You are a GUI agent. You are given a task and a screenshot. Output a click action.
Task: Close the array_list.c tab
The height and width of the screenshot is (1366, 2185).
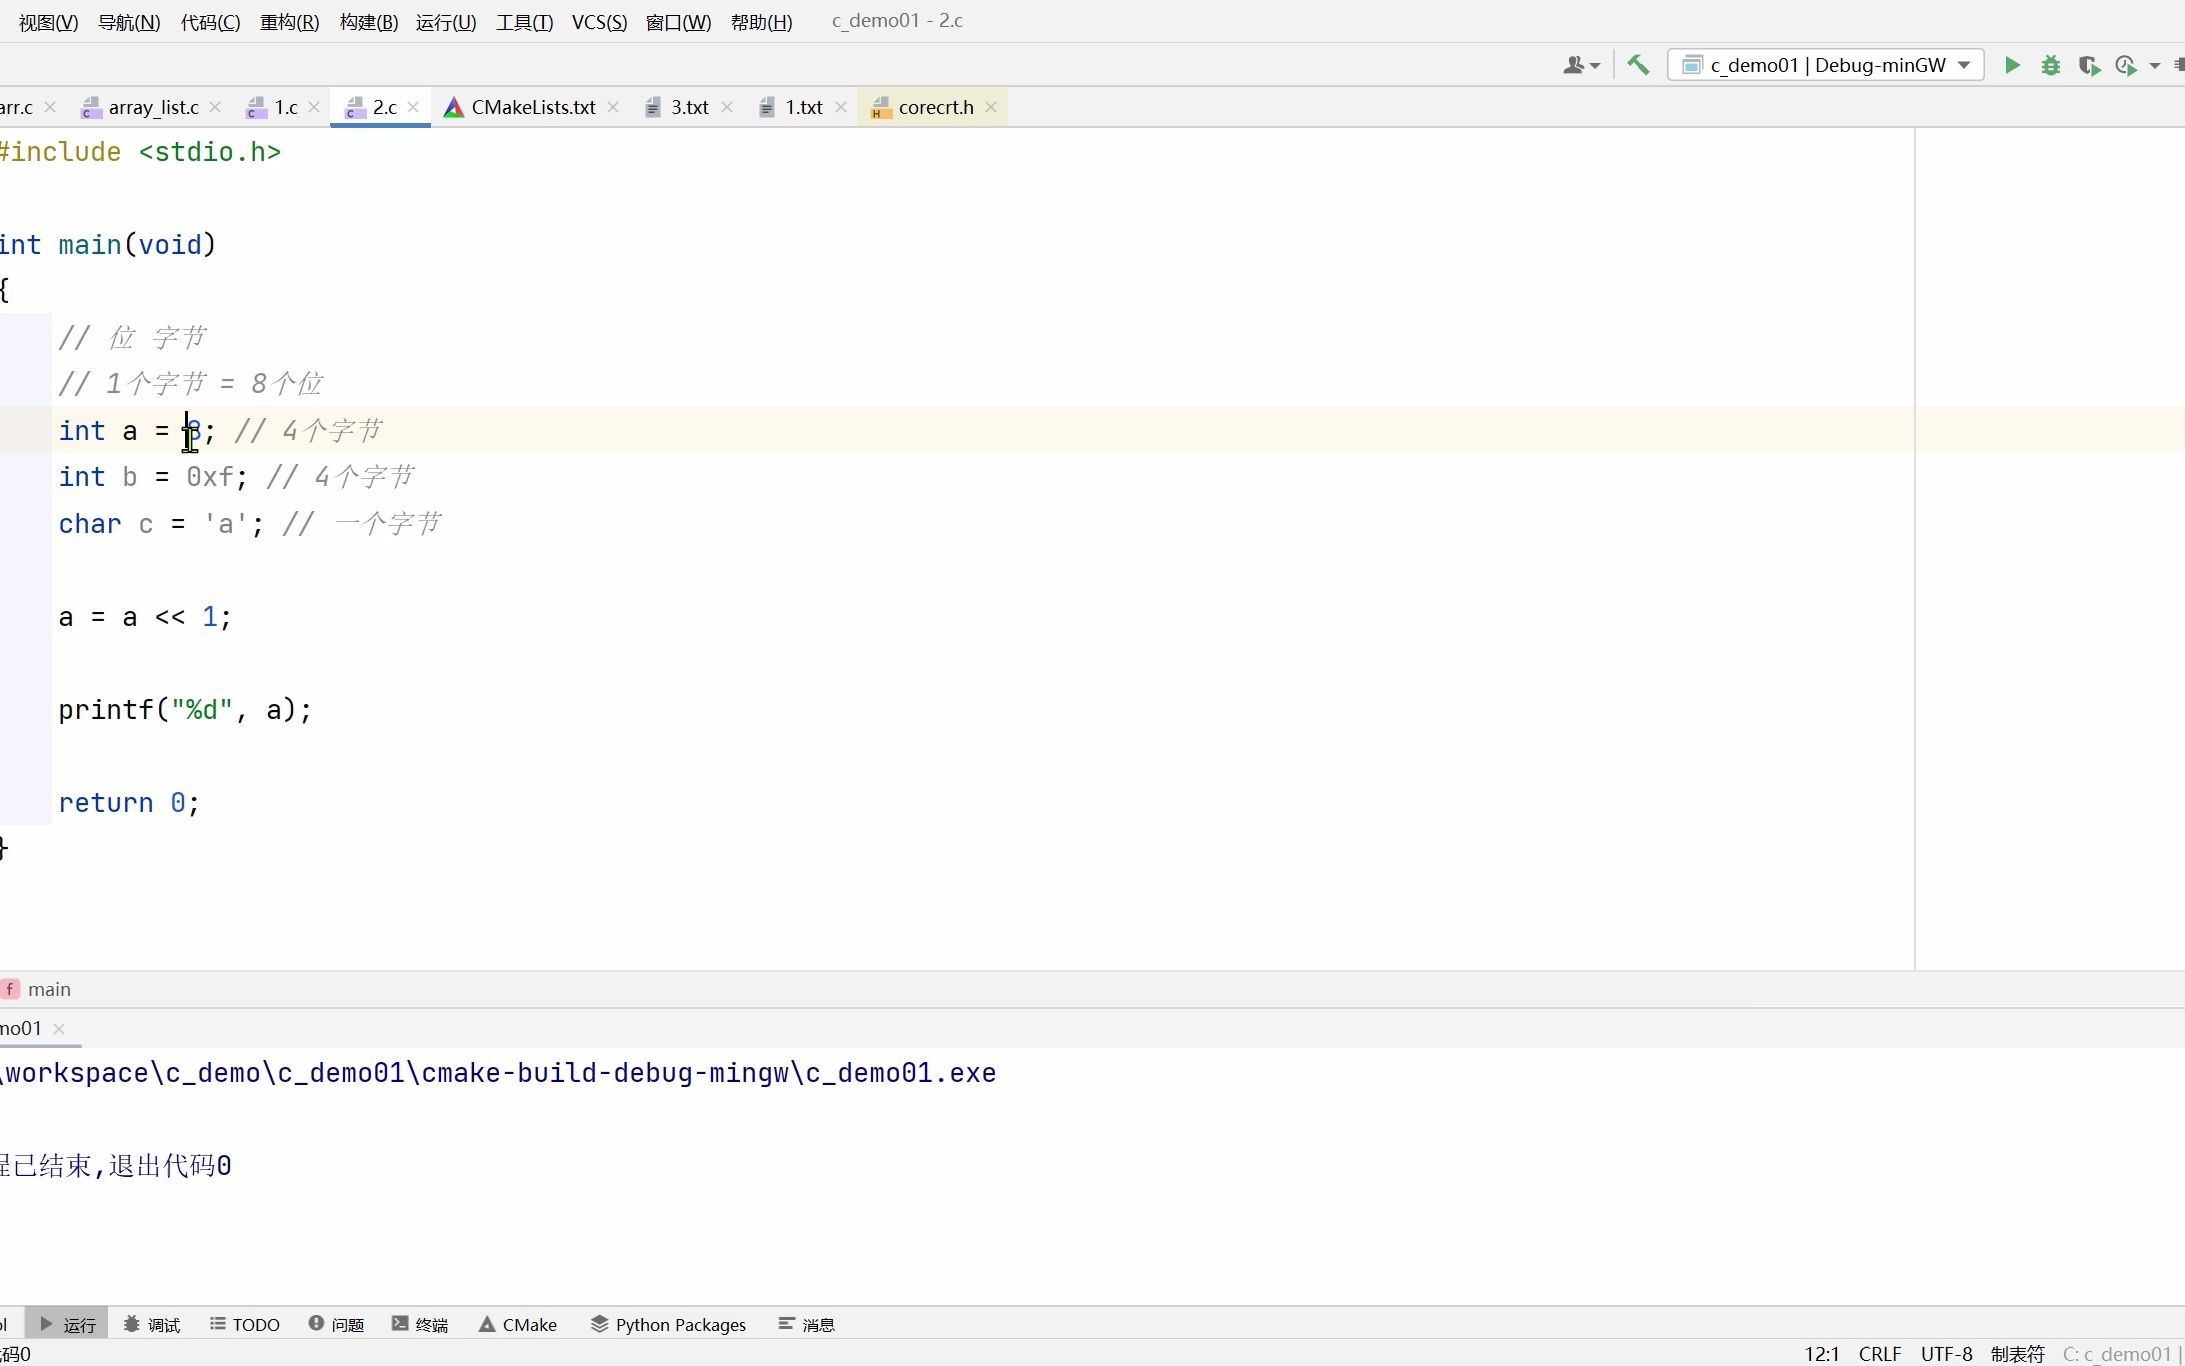pos(215,107)
